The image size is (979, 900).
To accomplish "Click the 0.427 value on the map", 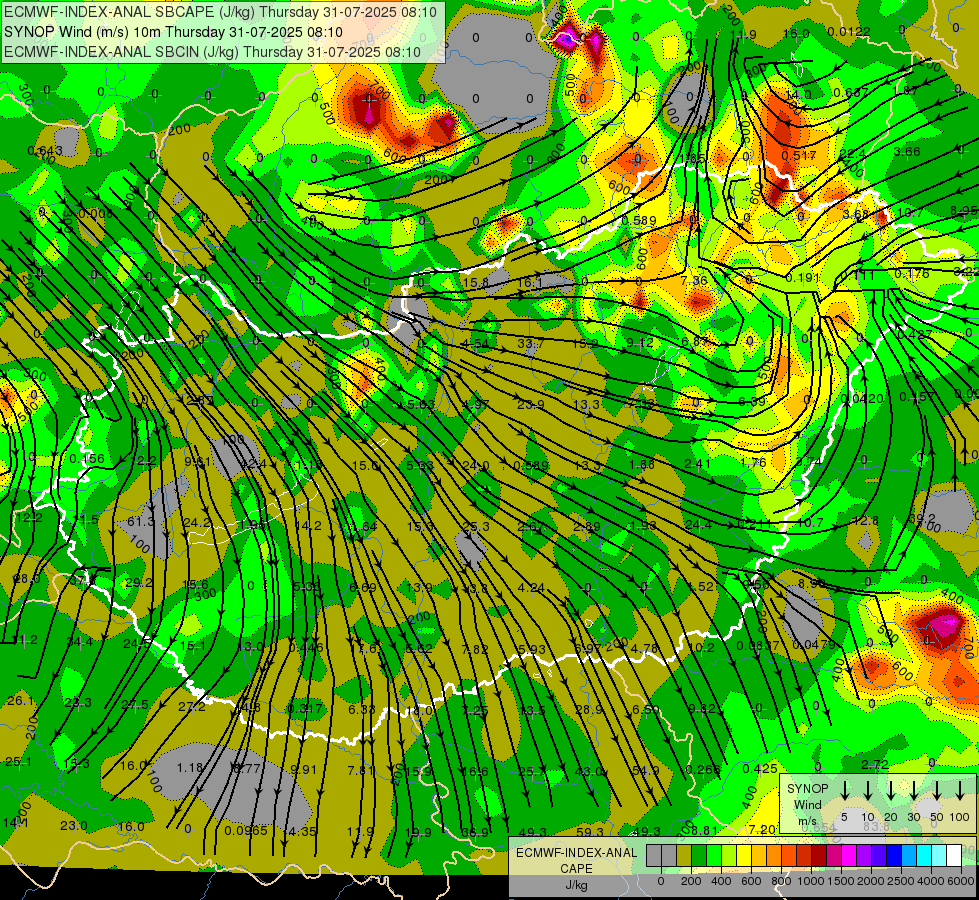I will click(915, 335).
